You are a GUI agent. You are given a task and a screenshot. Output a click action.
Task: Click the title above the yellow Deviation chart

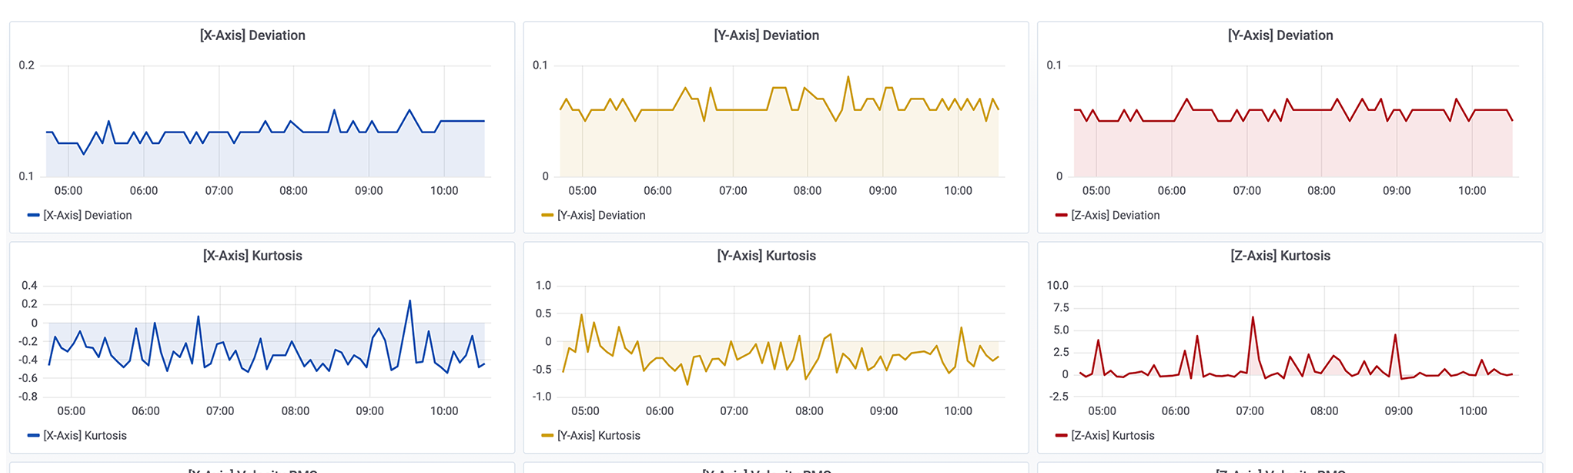point(766,36)
